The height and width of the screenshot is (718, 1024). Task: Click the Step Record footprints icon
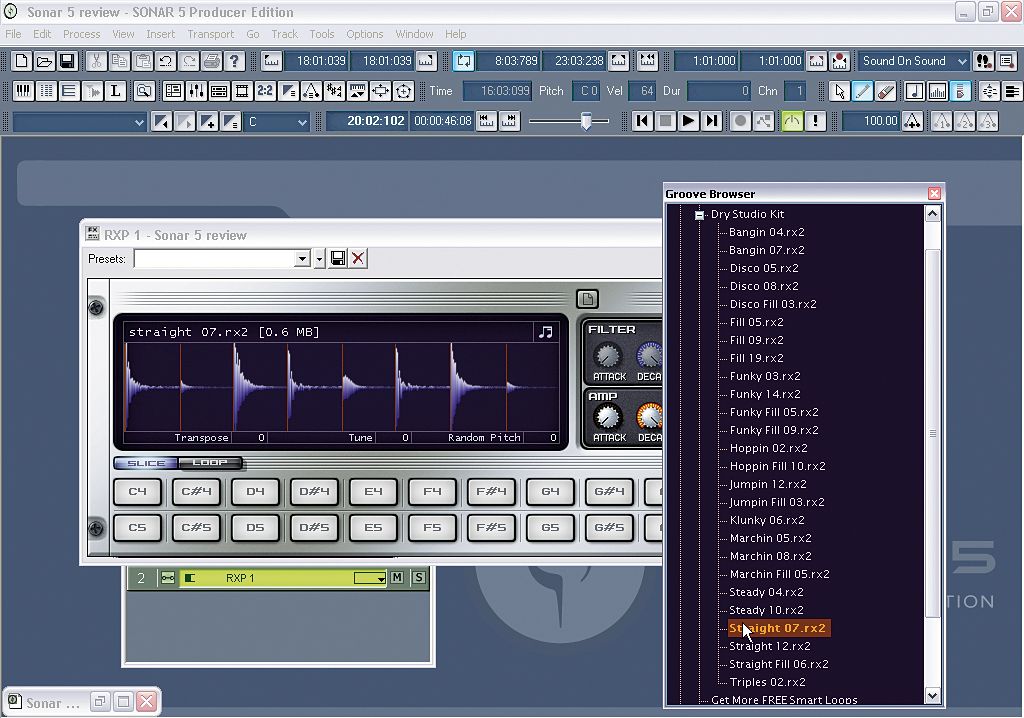[x=984, y=61]
